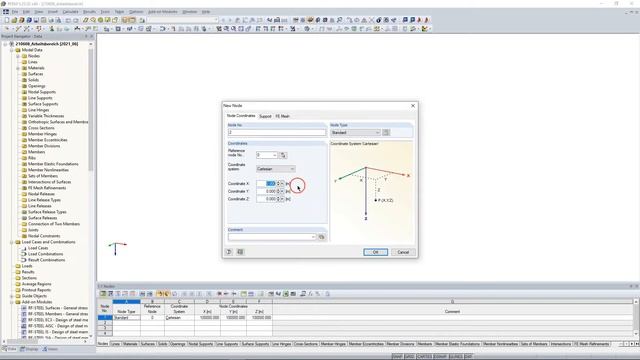The width and height of the screenshot is (640, 360).
Task: Select Nodal Supports in navigator tree
Action: (42, 92)
